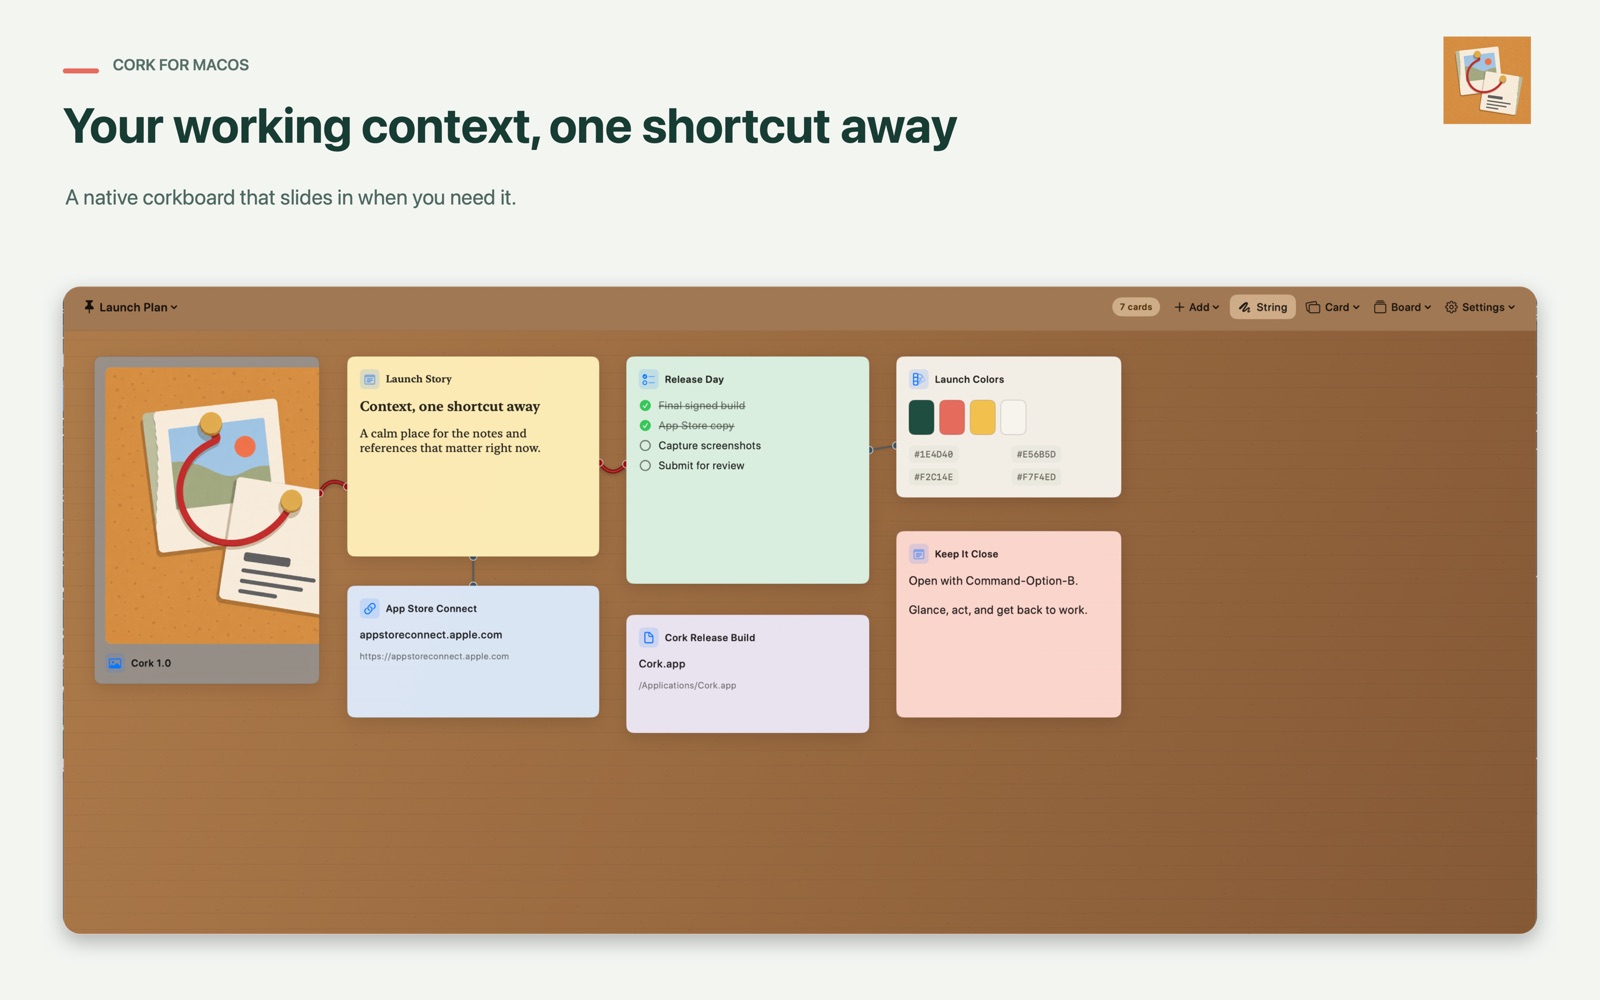Click the Launch Colors card title
This screenshot has width=1600, height=1000.
point(969,379)
